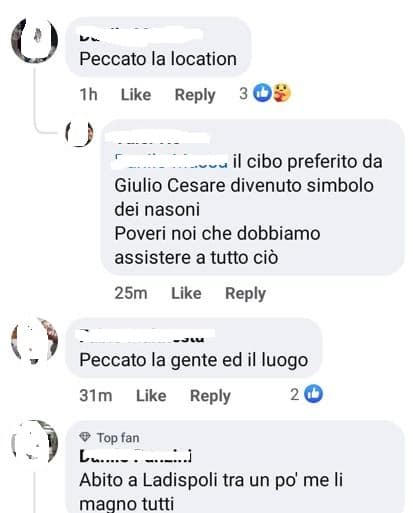Click the thumbs-up icon on 'Peccato la gente ed il luogo'
Image resolution: width=413 pixels, height=513 pixels.
pyautogui.click(x=313, y=394)
